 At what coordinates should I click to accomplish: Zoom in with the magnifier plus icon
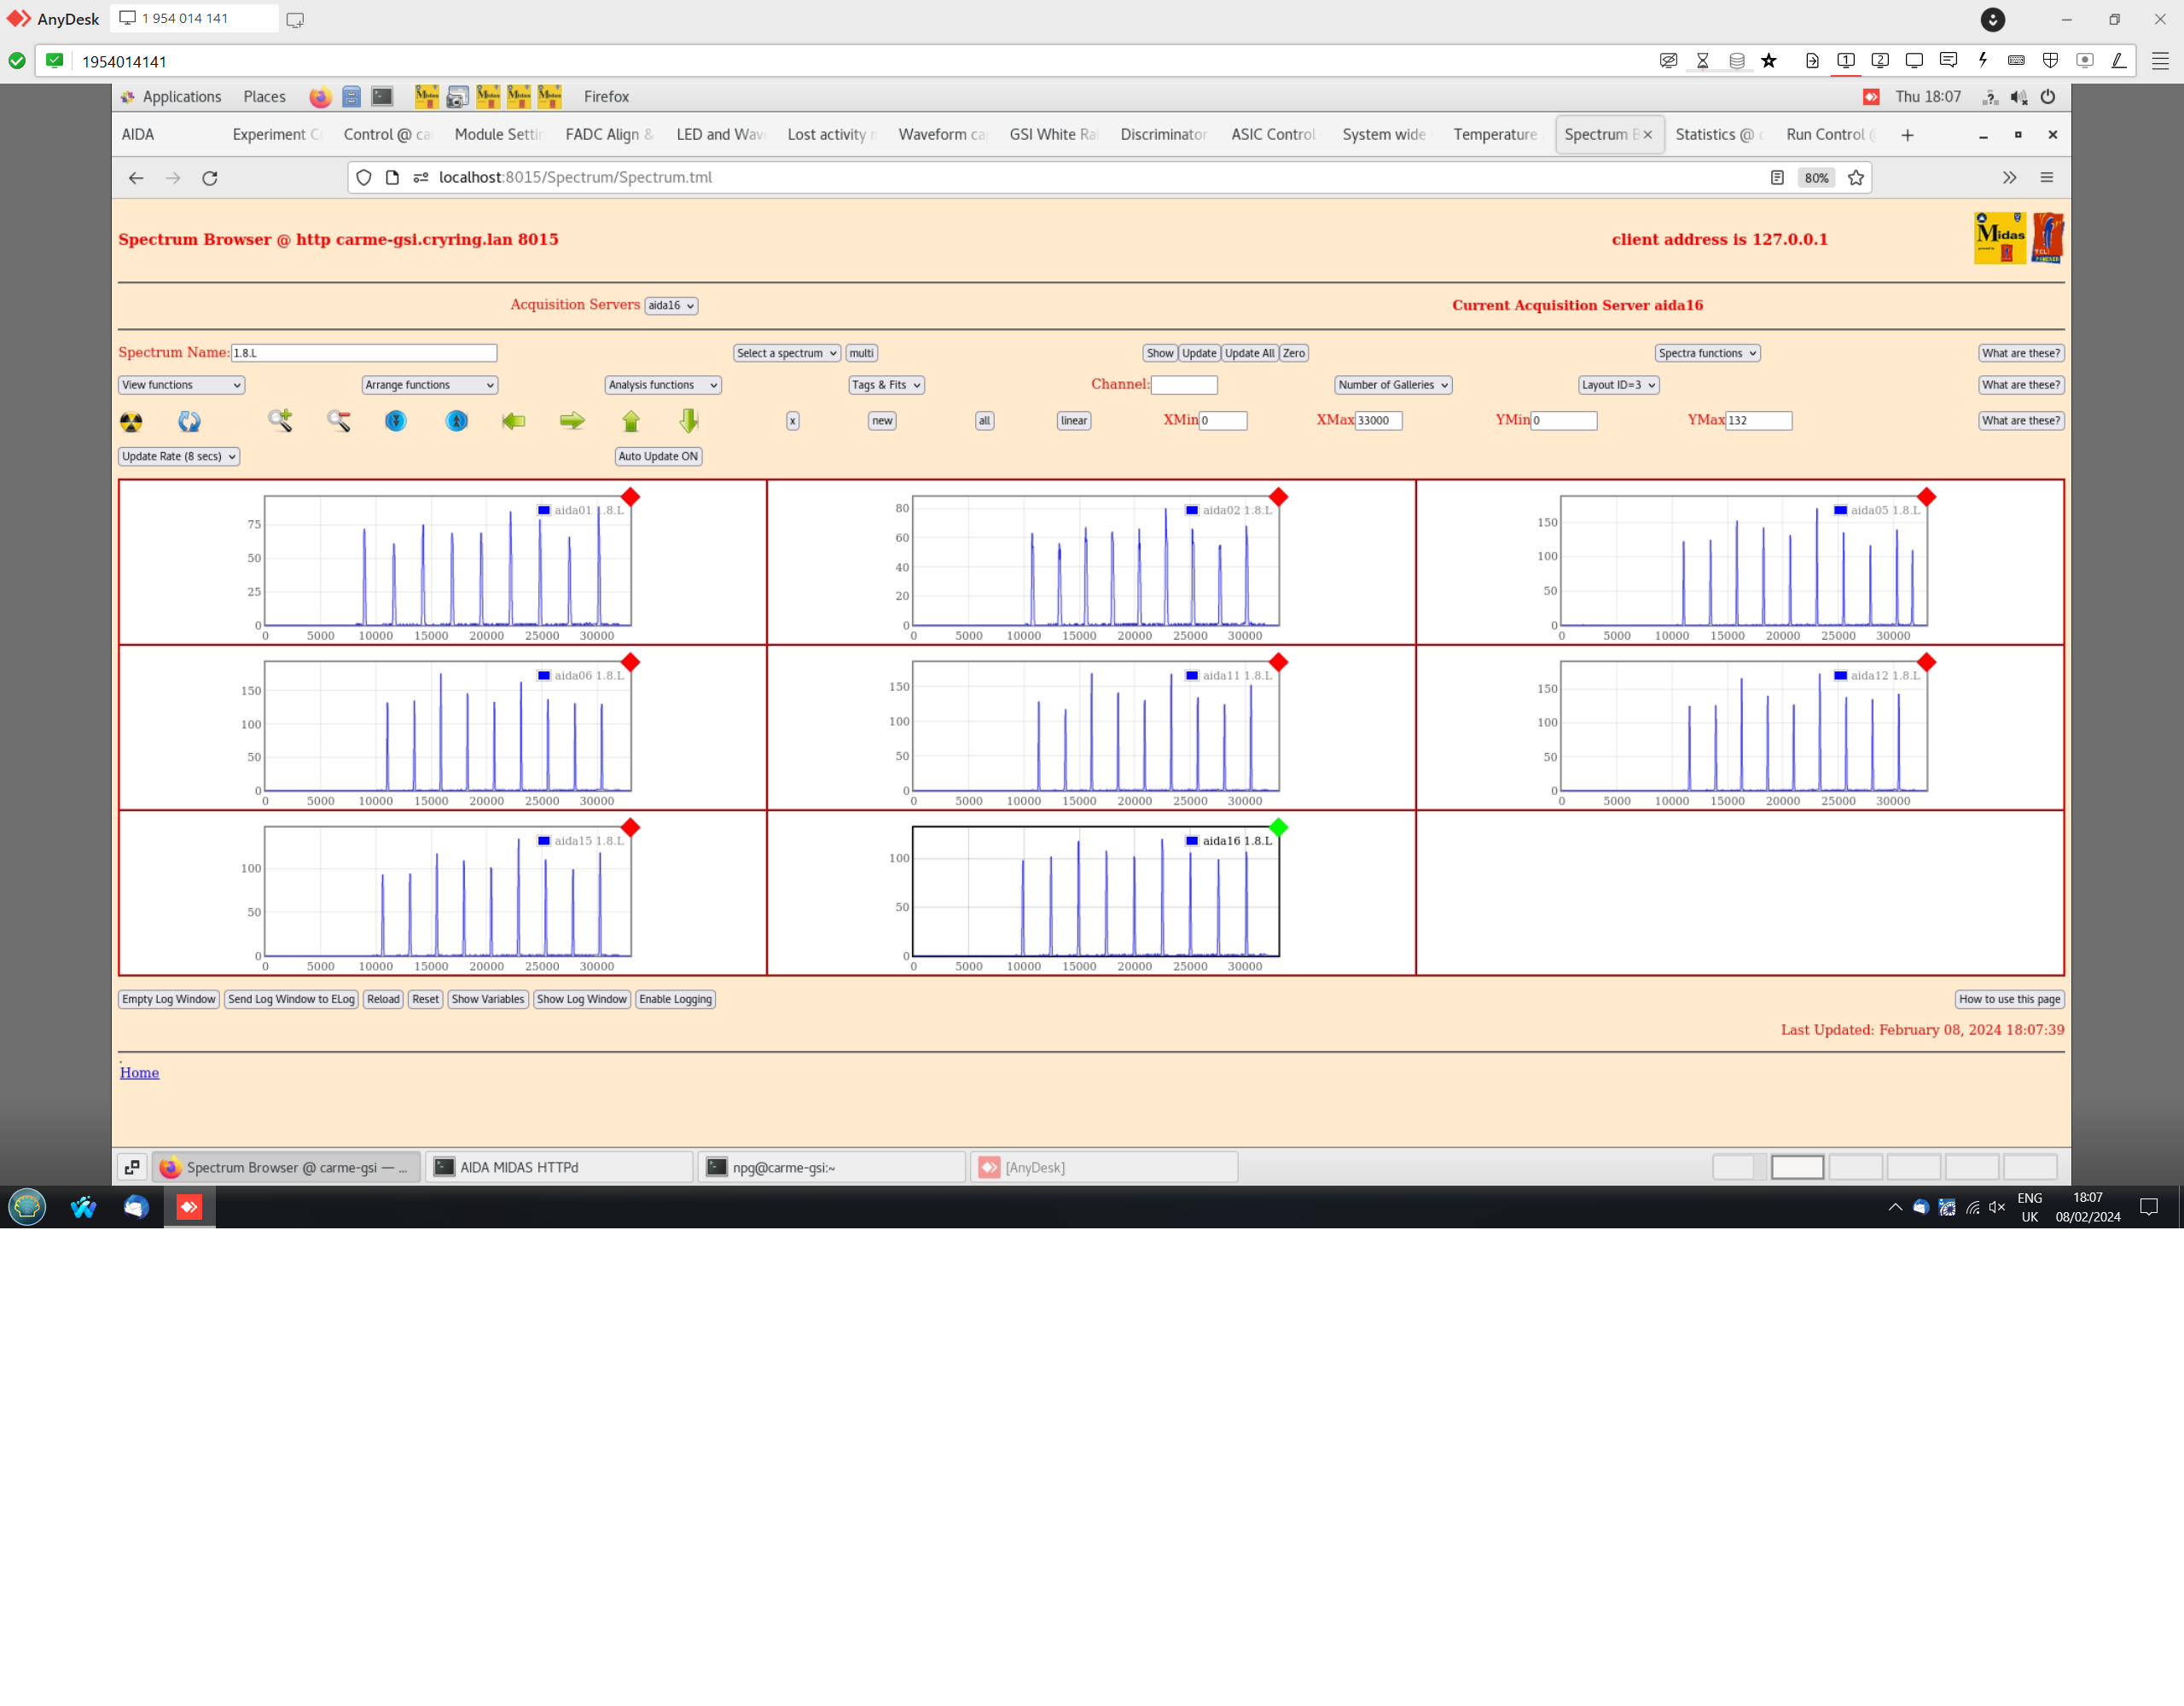coord(280,421)
